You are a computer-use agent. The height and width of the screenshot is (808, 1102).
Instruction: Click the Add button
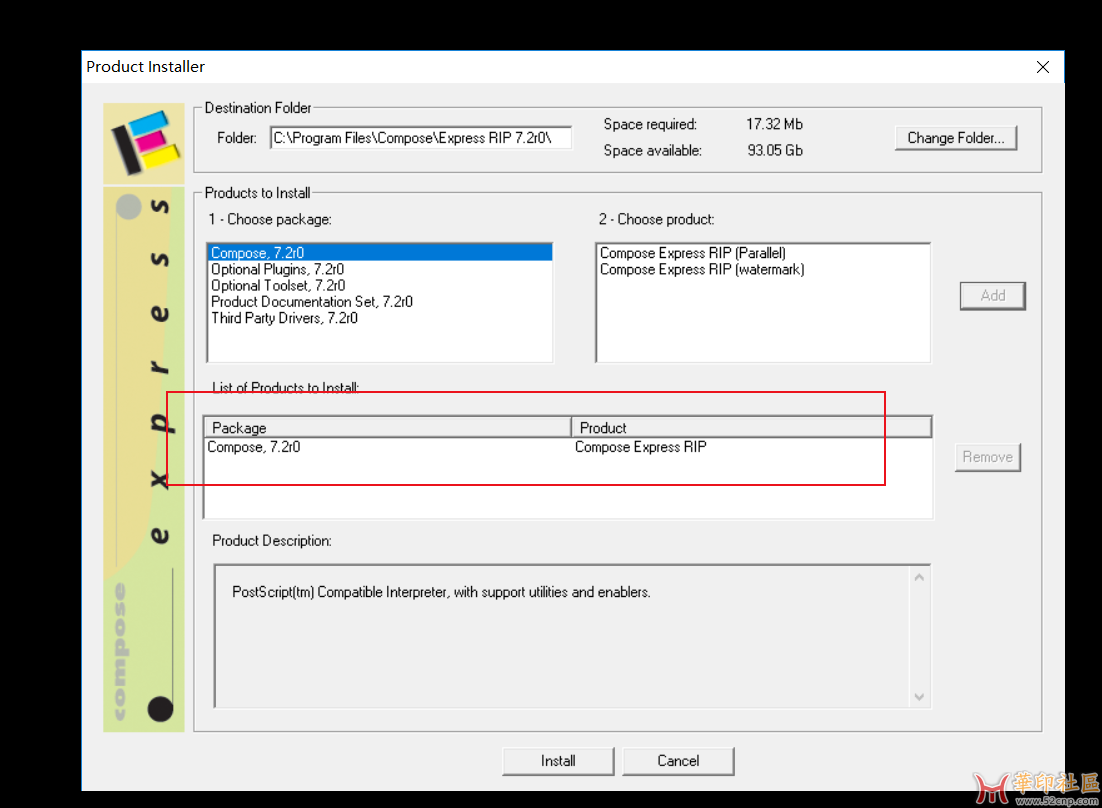(x=992, y=295)
